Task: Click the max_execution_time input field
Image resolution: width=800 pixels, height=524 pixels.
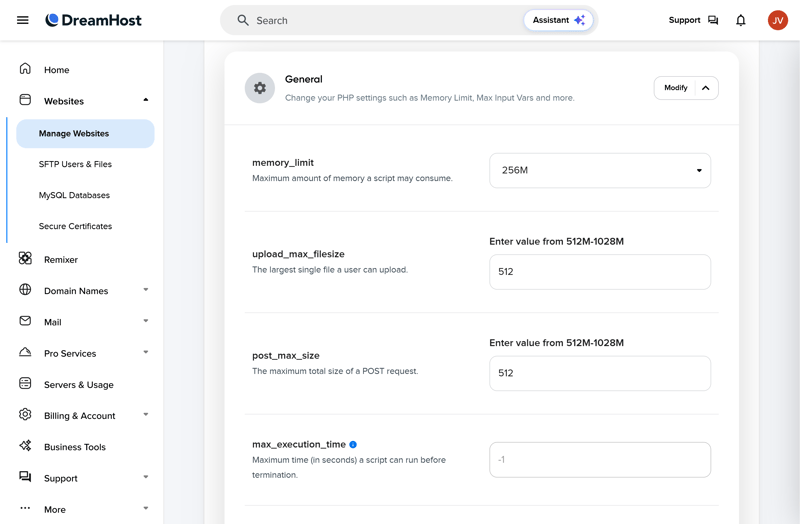Action: [600, 460]
